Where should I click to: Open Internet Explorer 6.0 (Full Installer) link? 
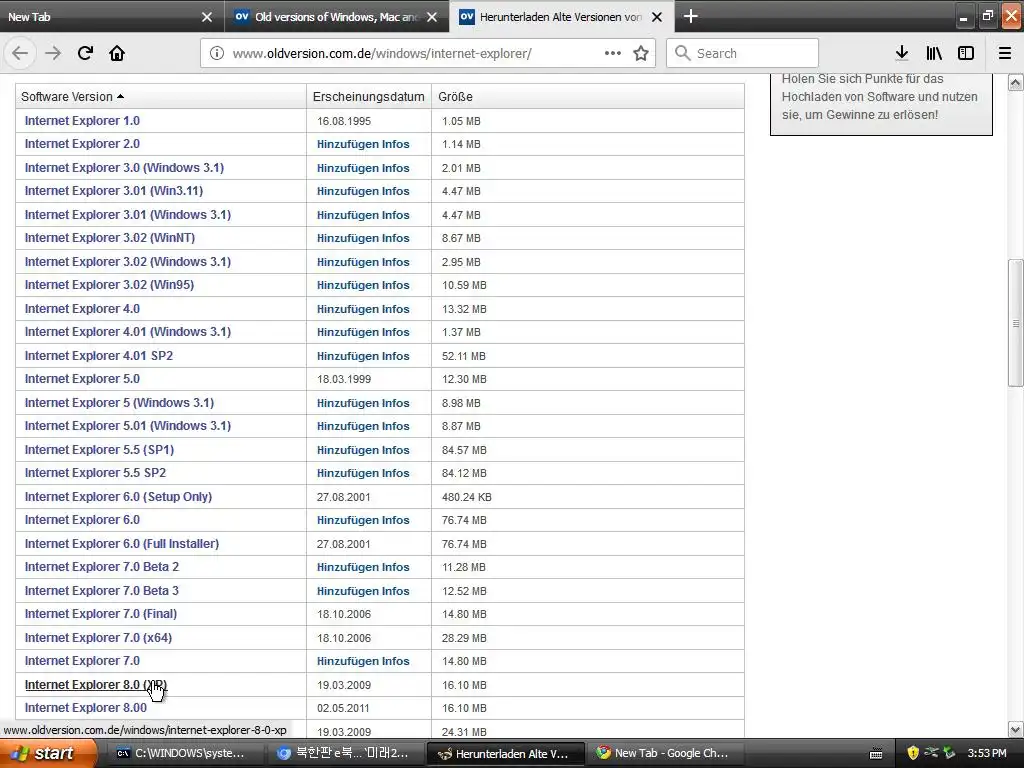(x=121, y=544)
